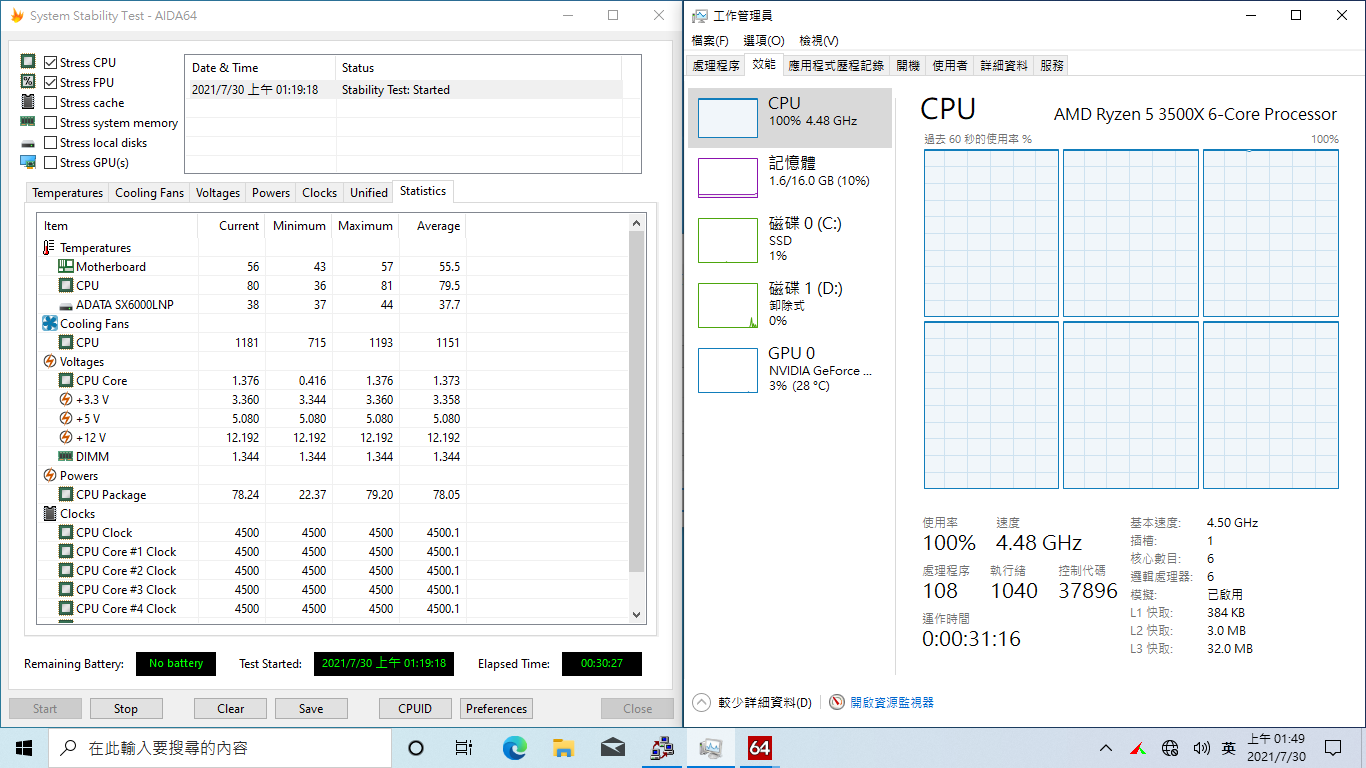Click the Motherboard row icon in AIDA64
The width and height of the screenshot is (1366, 768).
point(66,266)
